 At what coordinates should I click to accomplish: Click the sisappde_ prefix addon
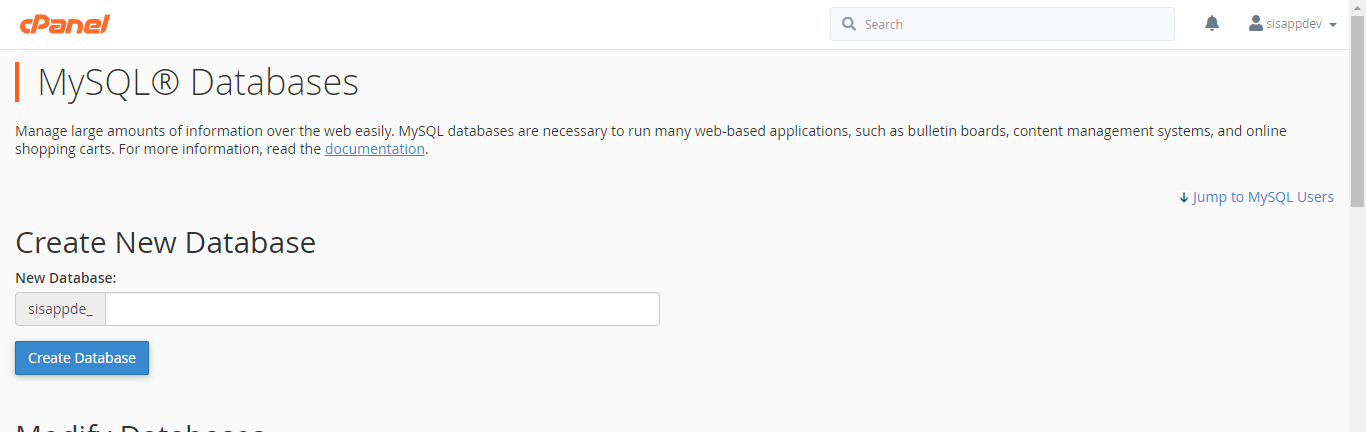[60, 309]
